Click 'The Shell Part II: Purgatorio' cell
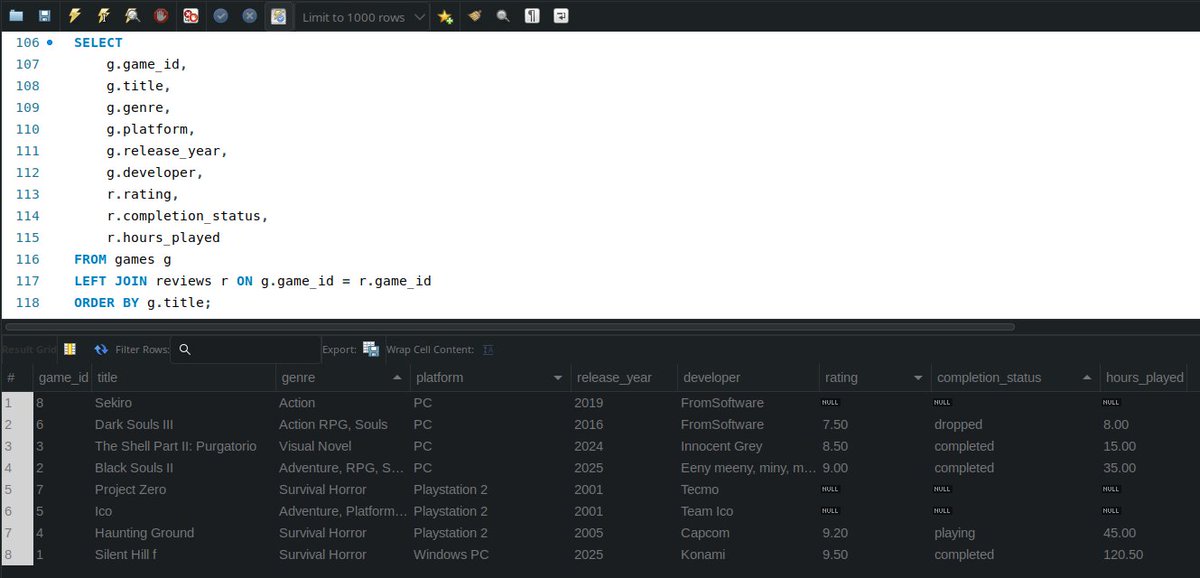Image resolution: width=1200 pixels, height=578 pixels. [x=183, y=446]
